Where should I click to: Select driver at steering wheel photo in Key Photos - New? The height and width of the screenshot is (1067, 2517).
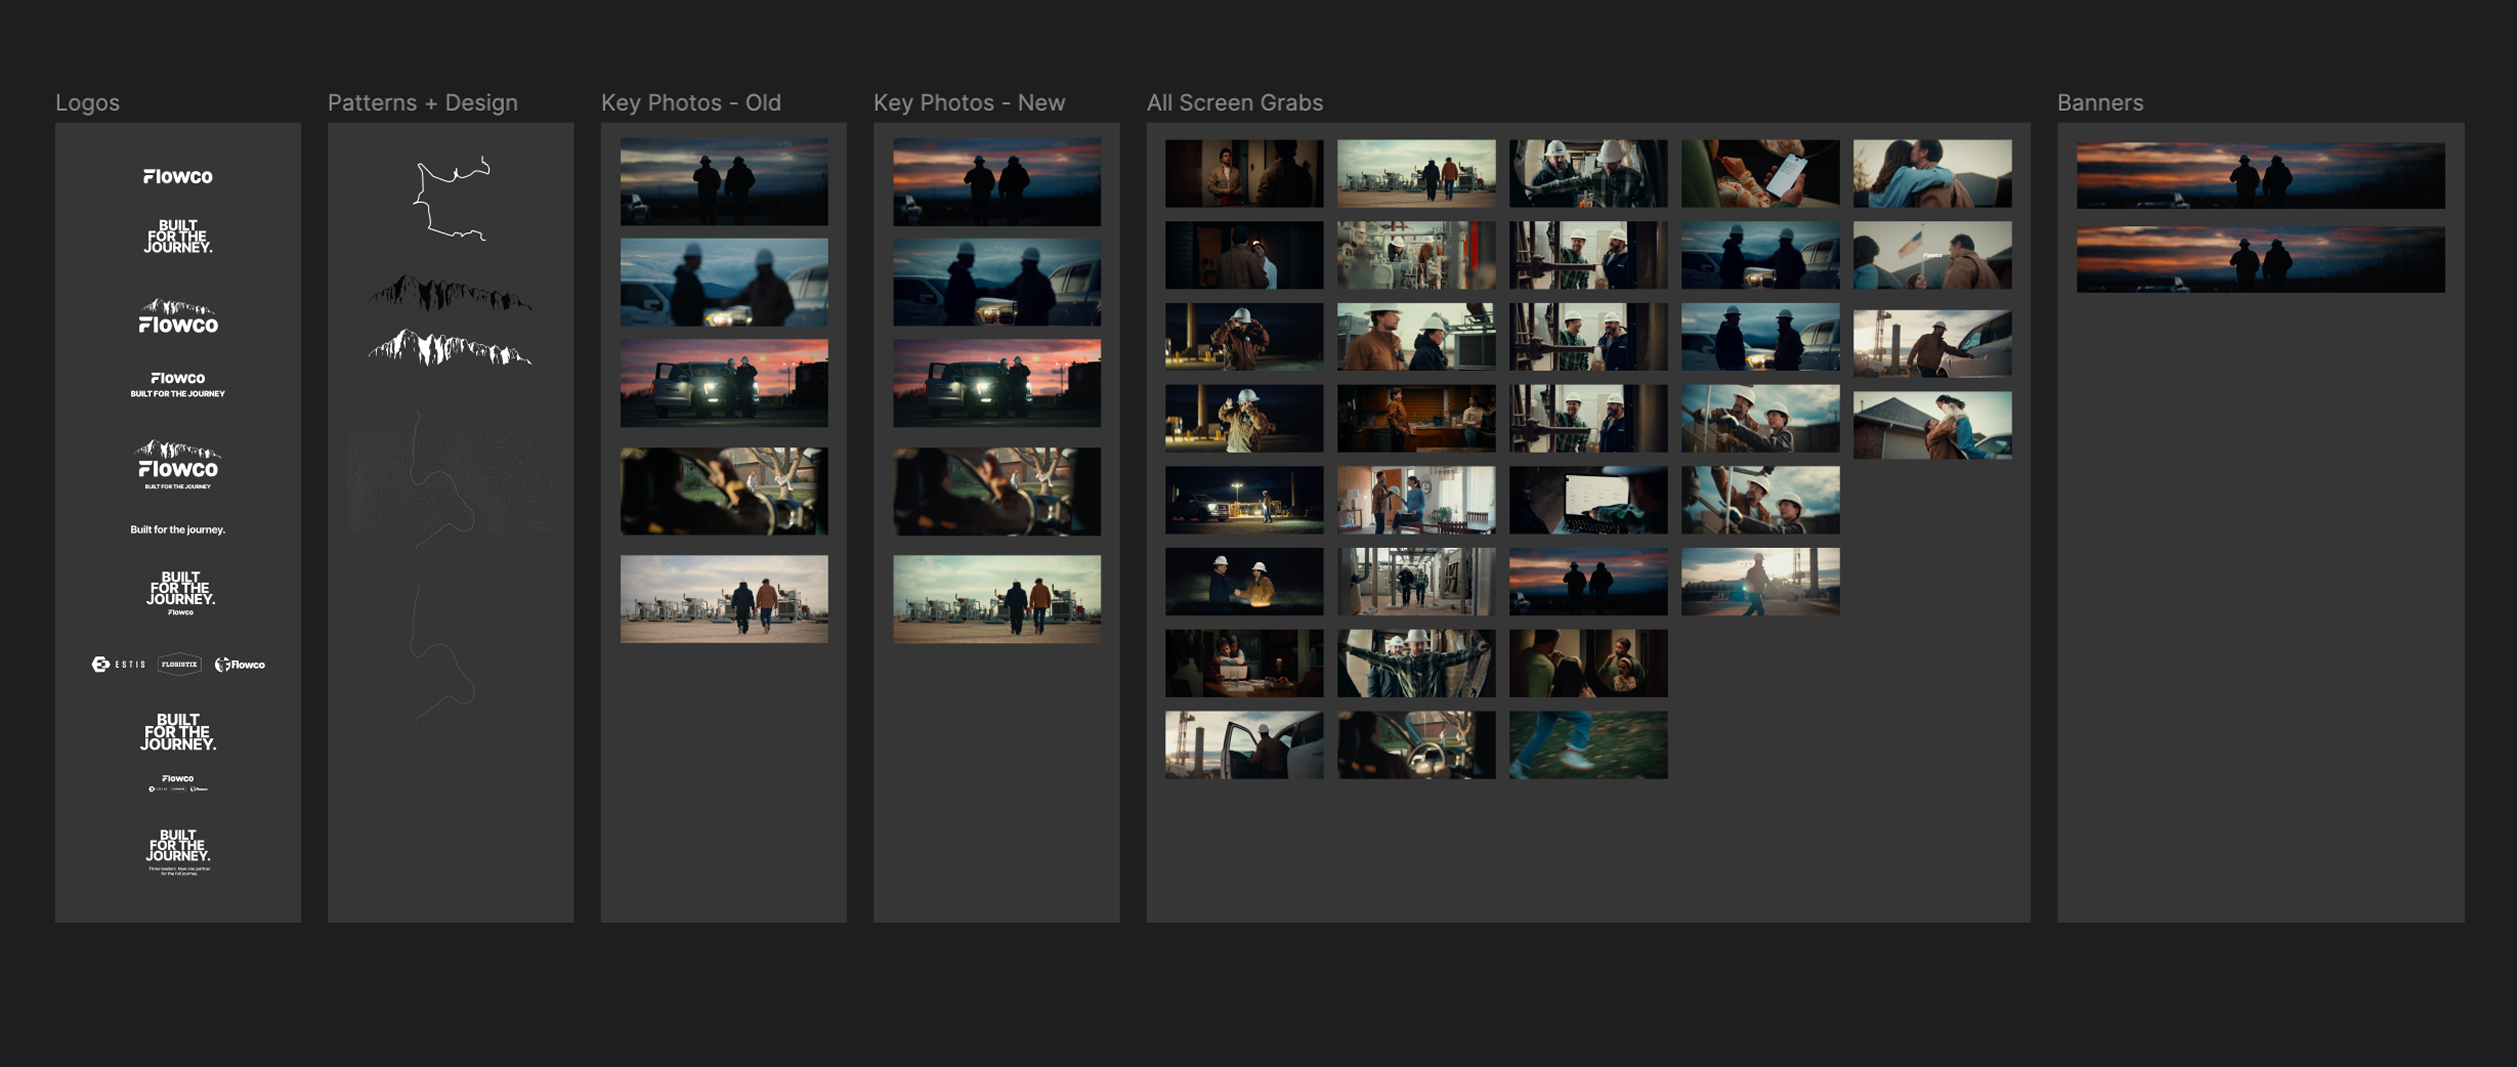tap(997, 491)
